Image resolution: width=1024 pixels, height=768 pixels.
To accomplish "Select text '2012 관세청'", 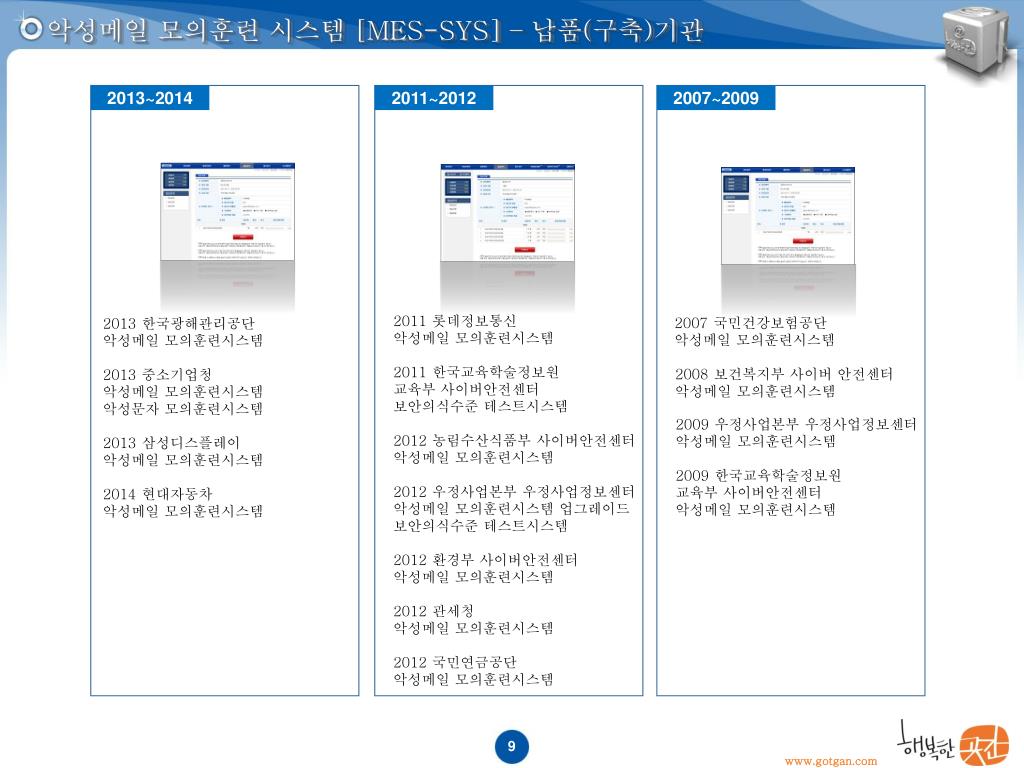I will [434, 611].
